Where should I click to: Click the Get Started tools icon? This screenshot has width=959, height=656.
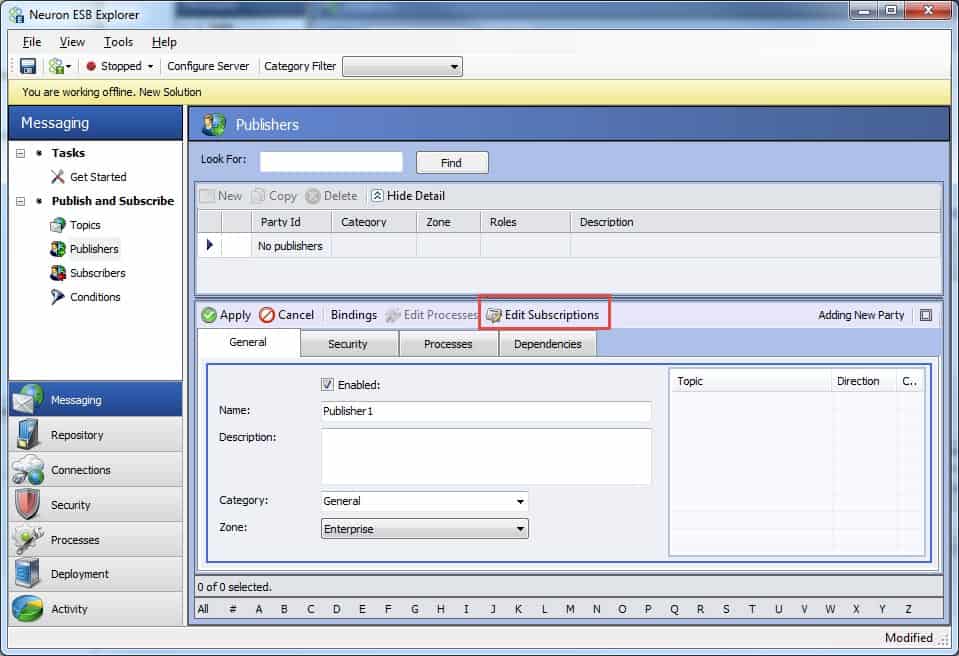pos(57,177)
